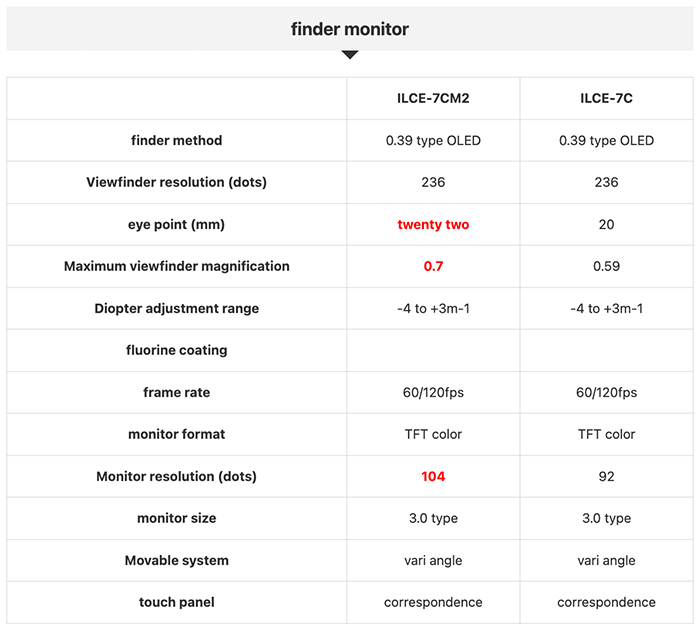Click the red 0.7 magnification value
700x632 pixels.
433,266
